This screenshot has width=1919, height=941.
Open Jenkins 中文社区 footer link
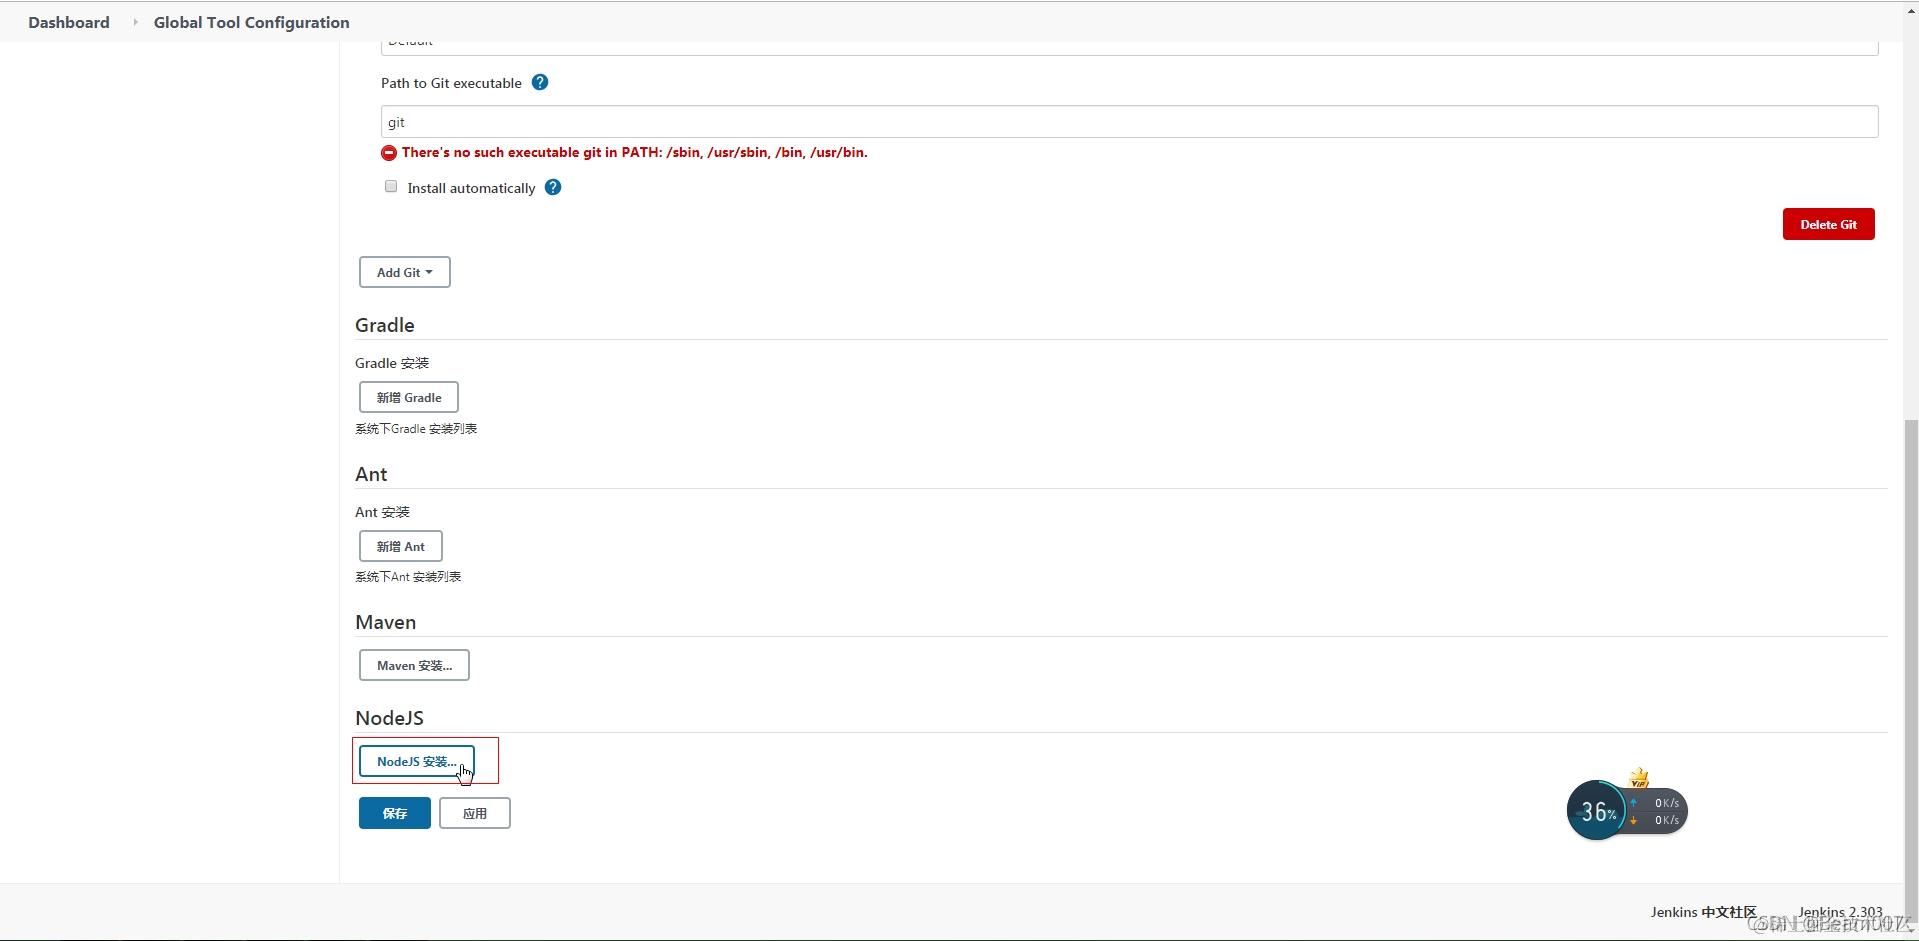pos(1703,912)
